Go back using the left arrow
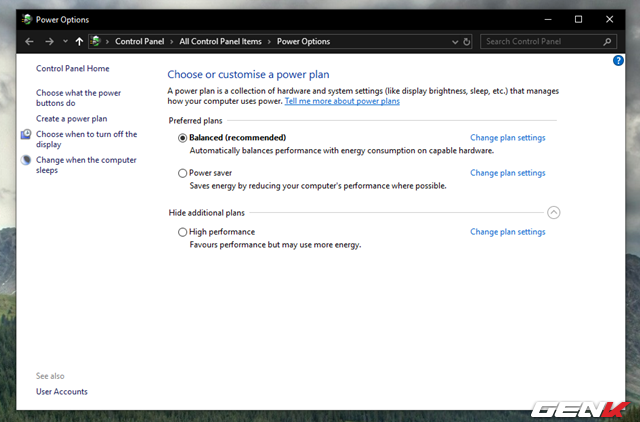 point(29,42)
